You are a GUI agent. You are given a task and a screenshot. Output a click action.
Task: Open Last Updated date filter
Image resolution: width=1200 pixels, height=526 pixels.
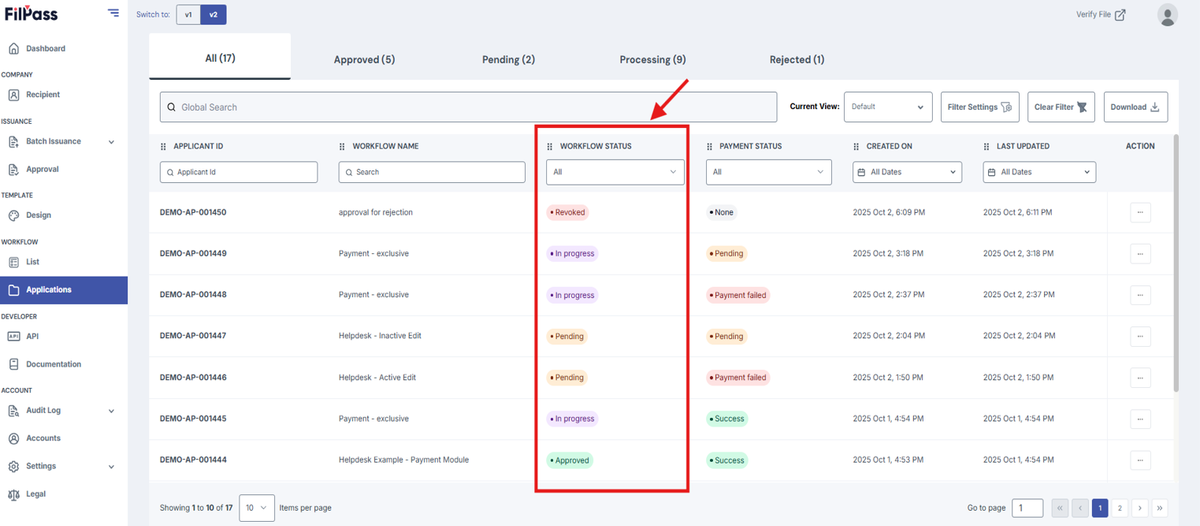click(x=1039, y=172)
